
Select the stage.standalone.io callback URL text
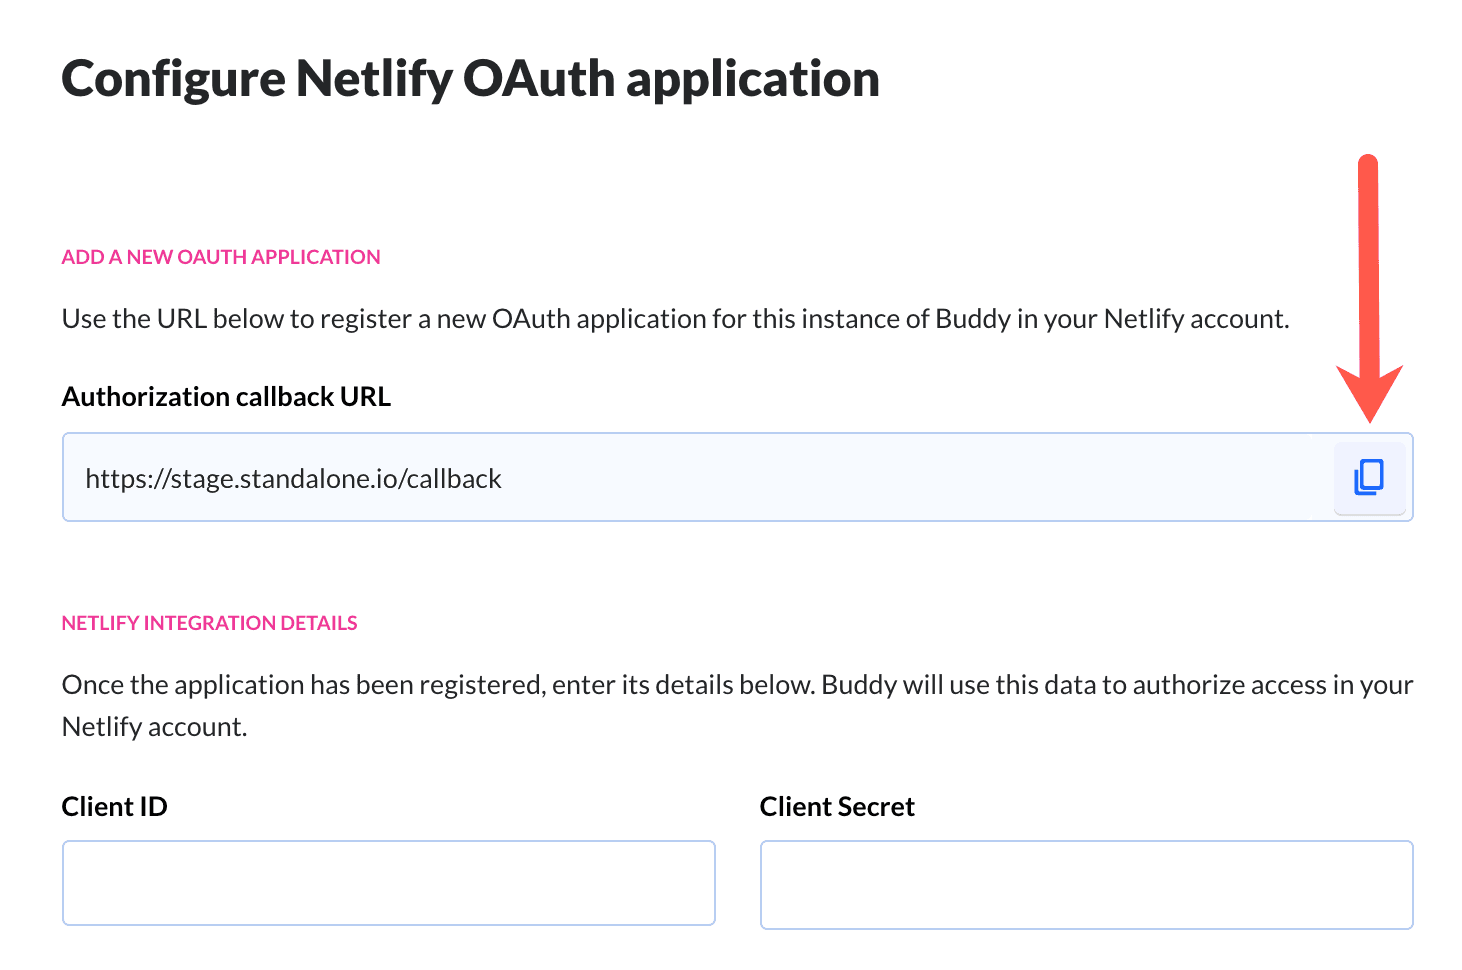click(x=293, y=479)
